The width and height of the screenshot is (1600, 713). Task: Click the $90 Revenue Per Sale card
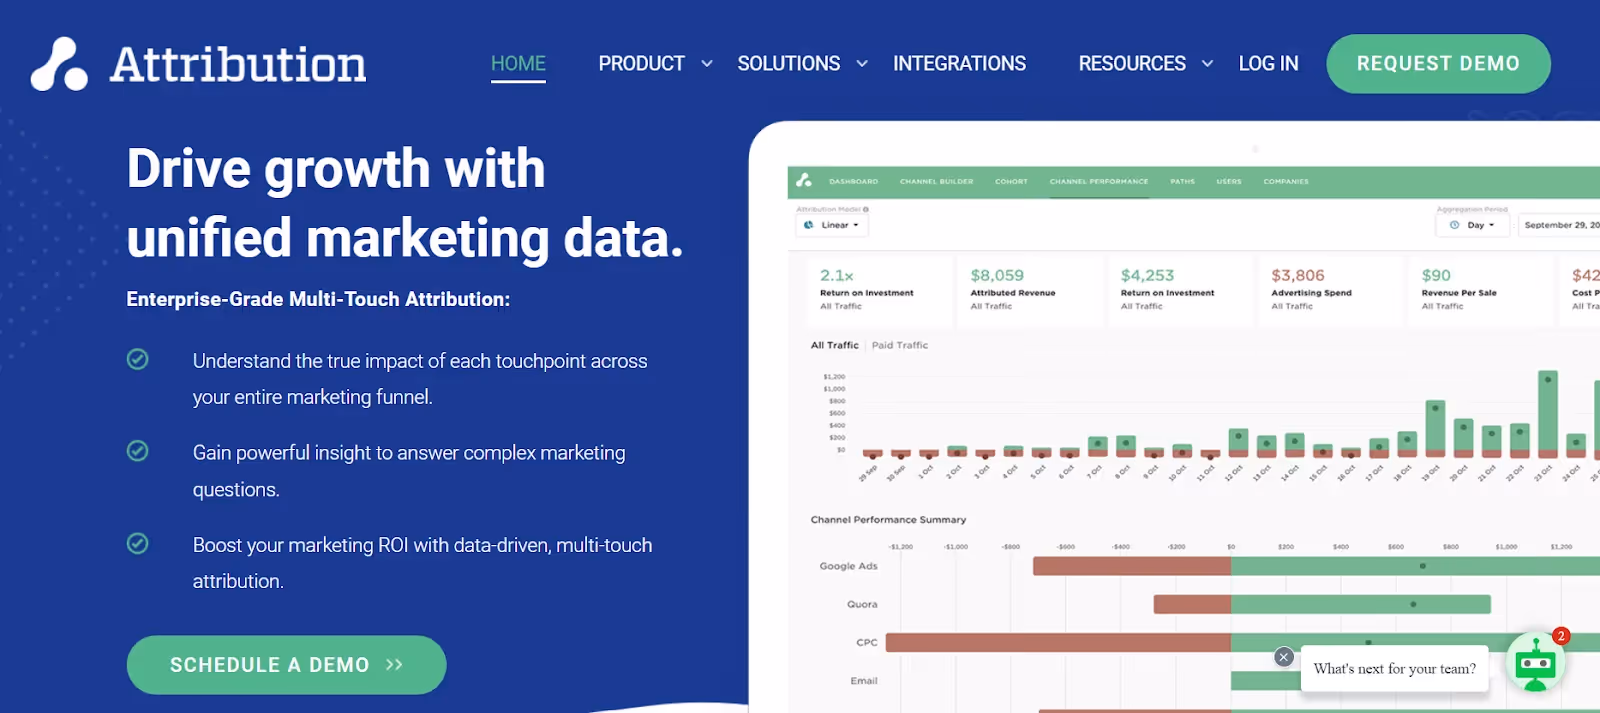pyautogui.click(x=1481, y=290)
